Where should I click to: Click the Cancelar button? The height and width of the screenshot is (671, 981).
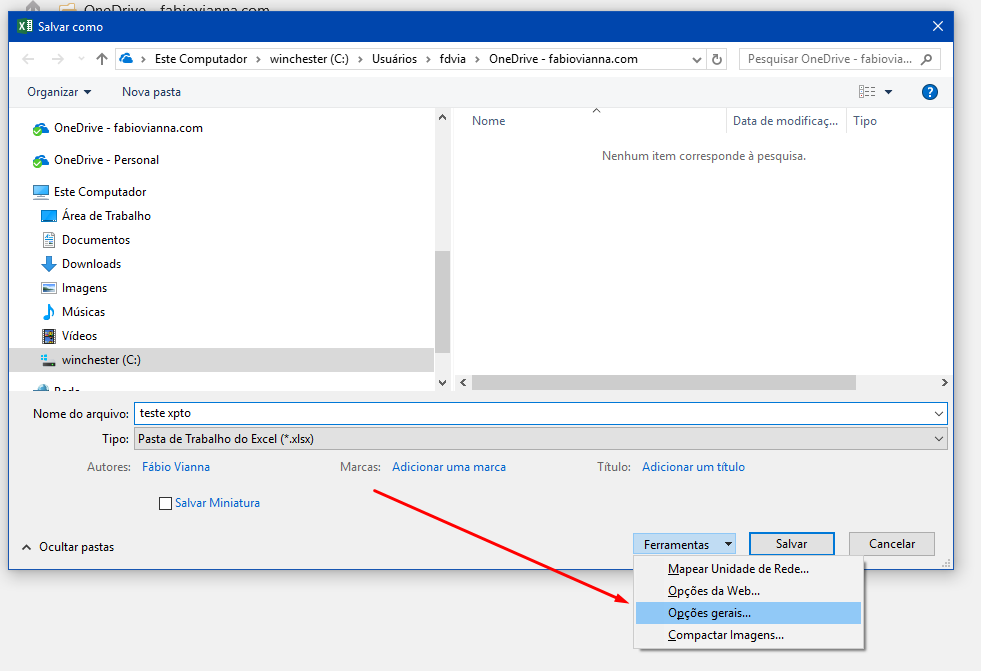[x=892, y=543]
